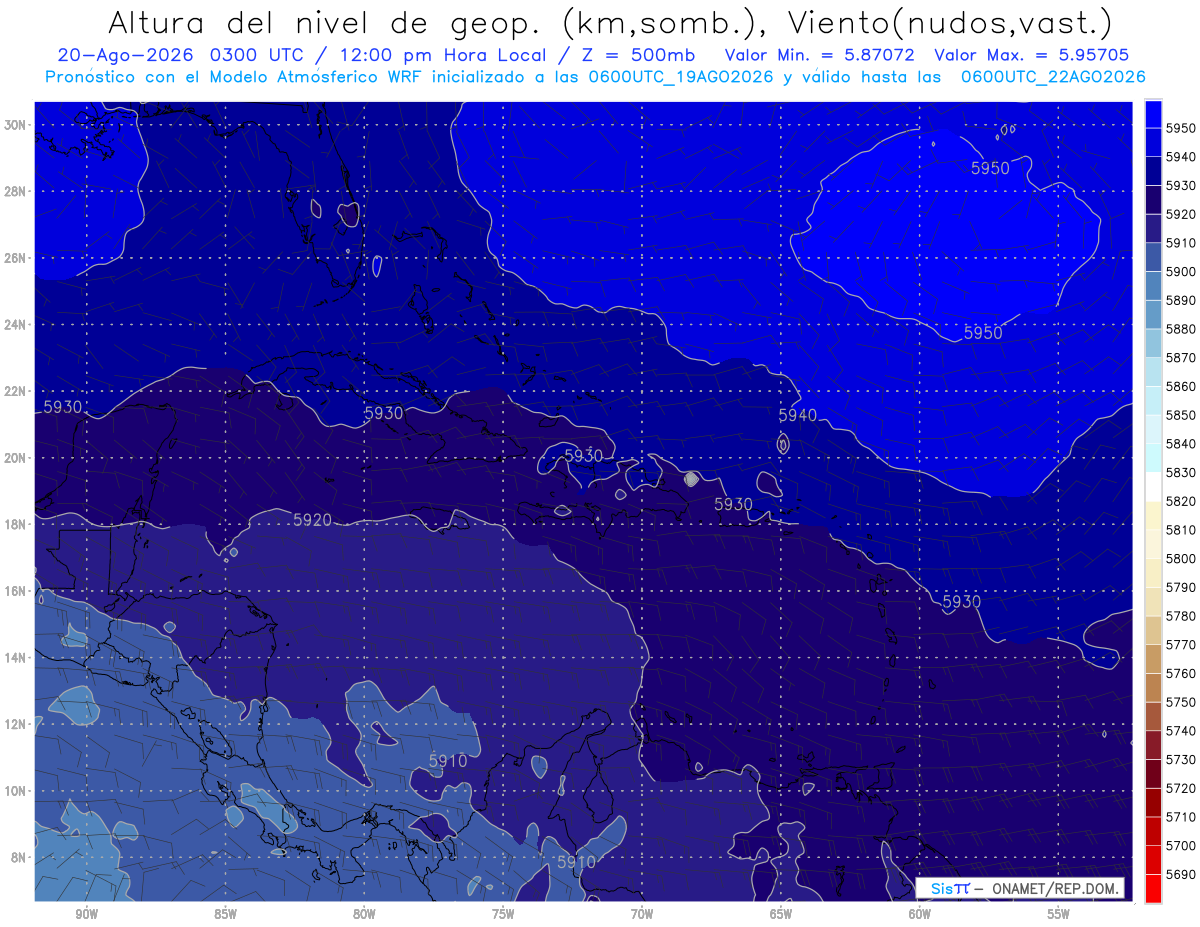Click the 80W longitude axis label
The image size is (1200, 927).
coord(364,914)
